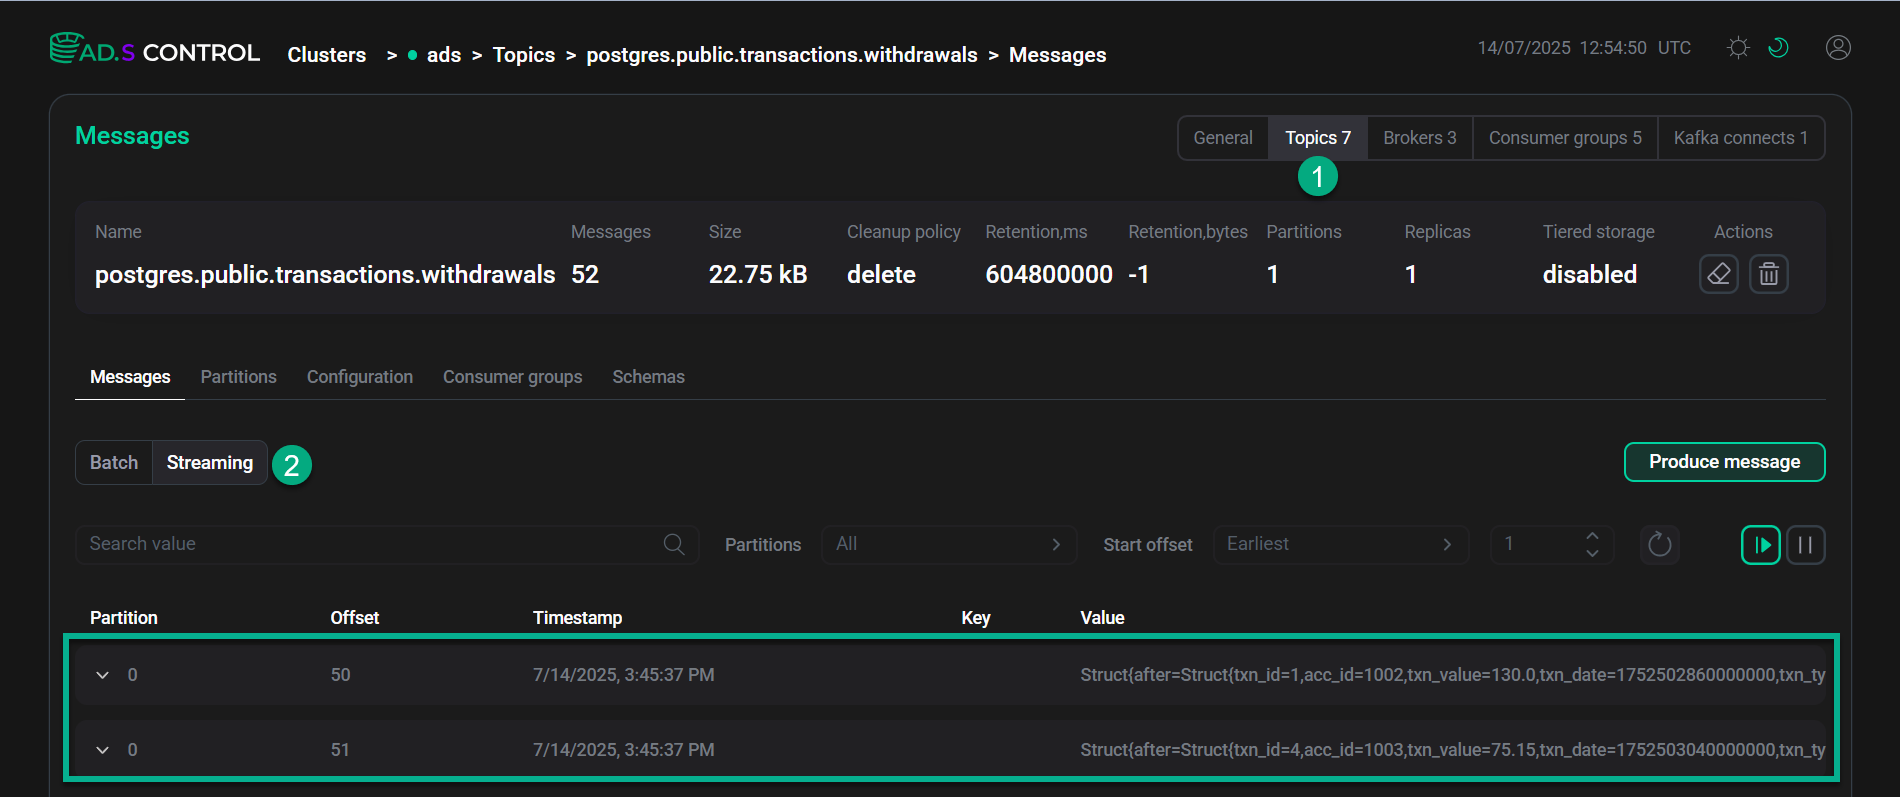Screen dimensions: 1900x797
Task: Switch to light theme sun icon
Action: [1738, 48]
